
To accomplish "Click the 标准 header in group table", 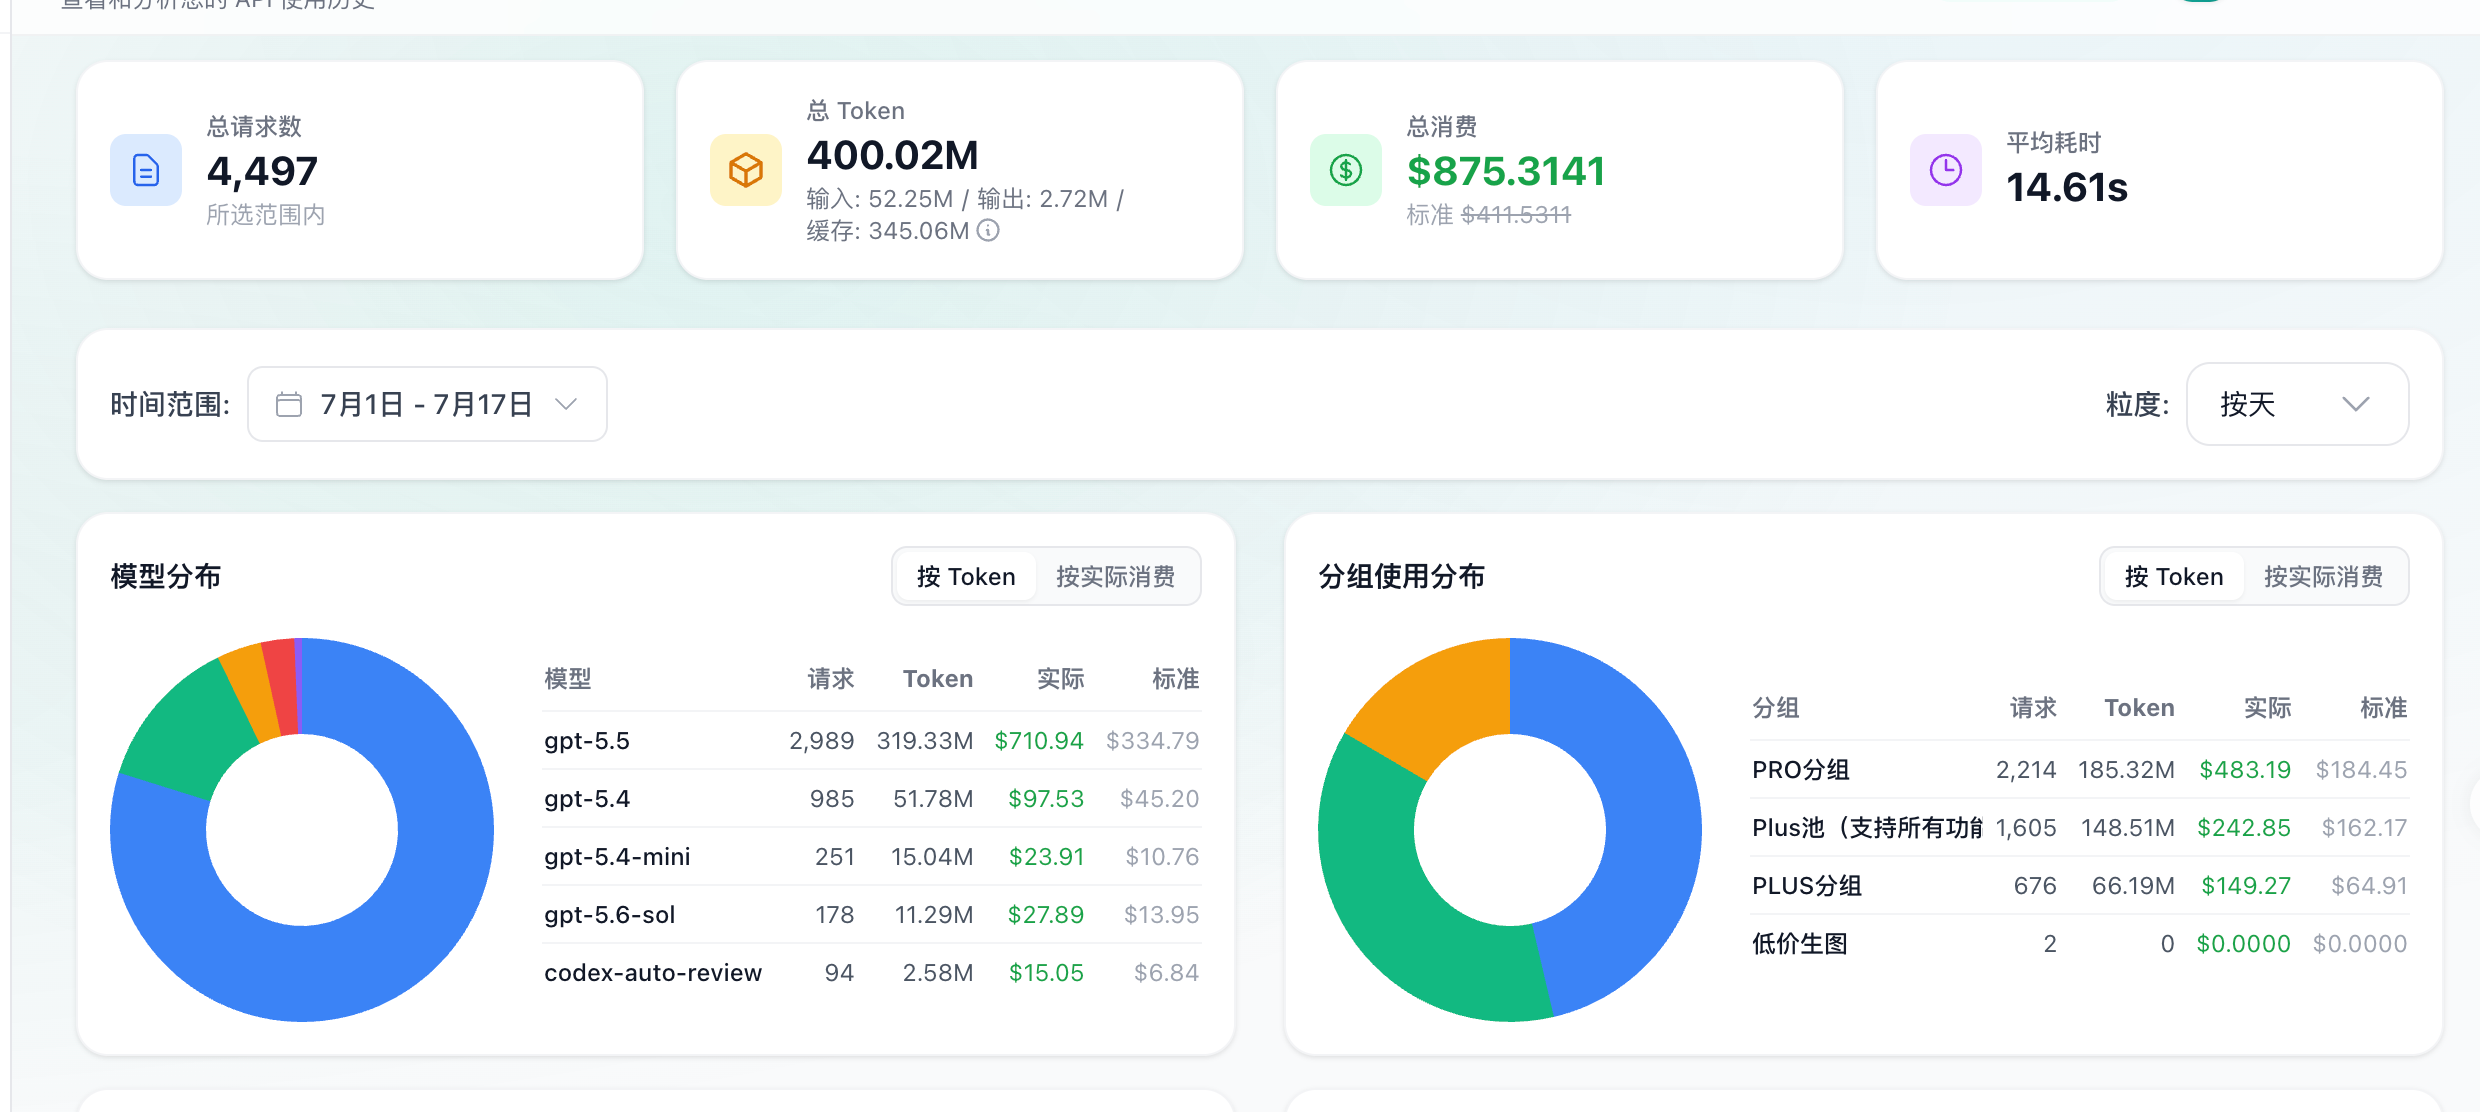I will point(2383,708).
